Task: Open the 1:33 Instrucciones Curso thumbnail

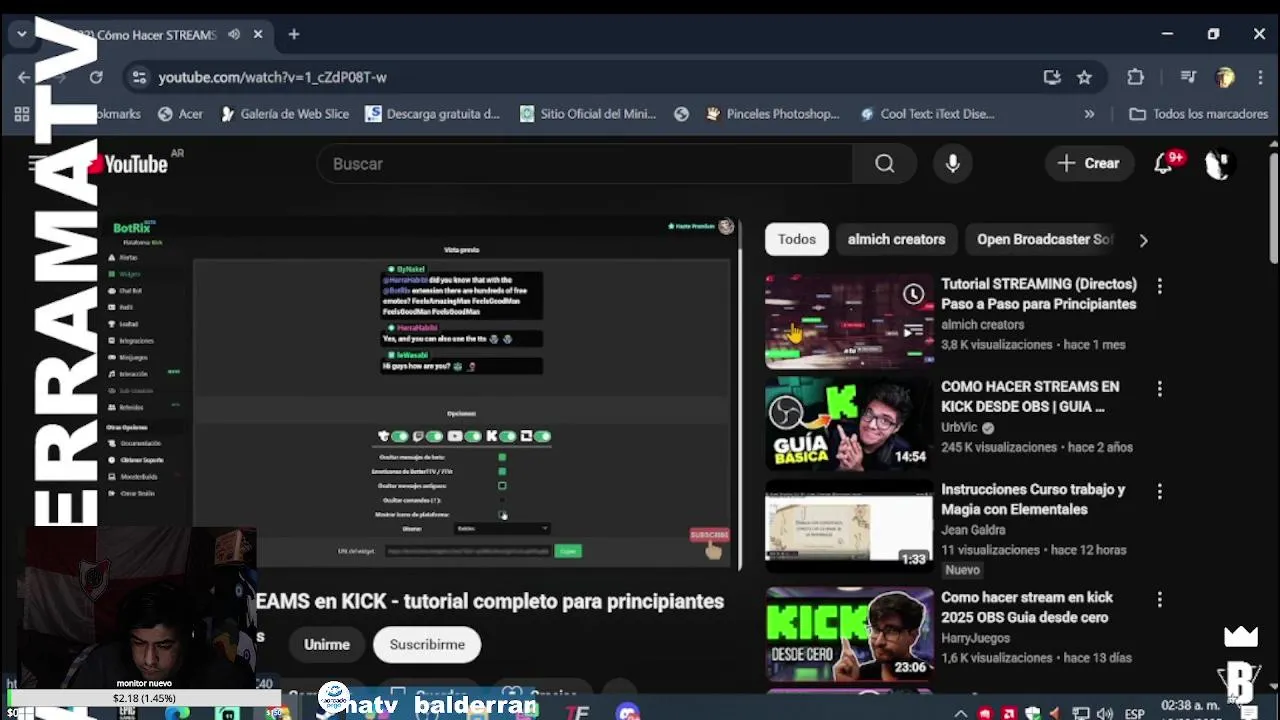Action: point(849,527)
